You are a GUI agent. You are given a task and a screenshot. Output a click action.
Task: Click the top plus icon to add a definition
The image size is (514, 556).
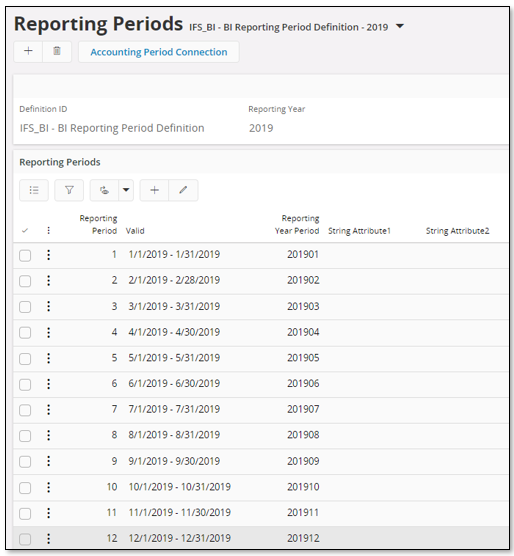28,51
